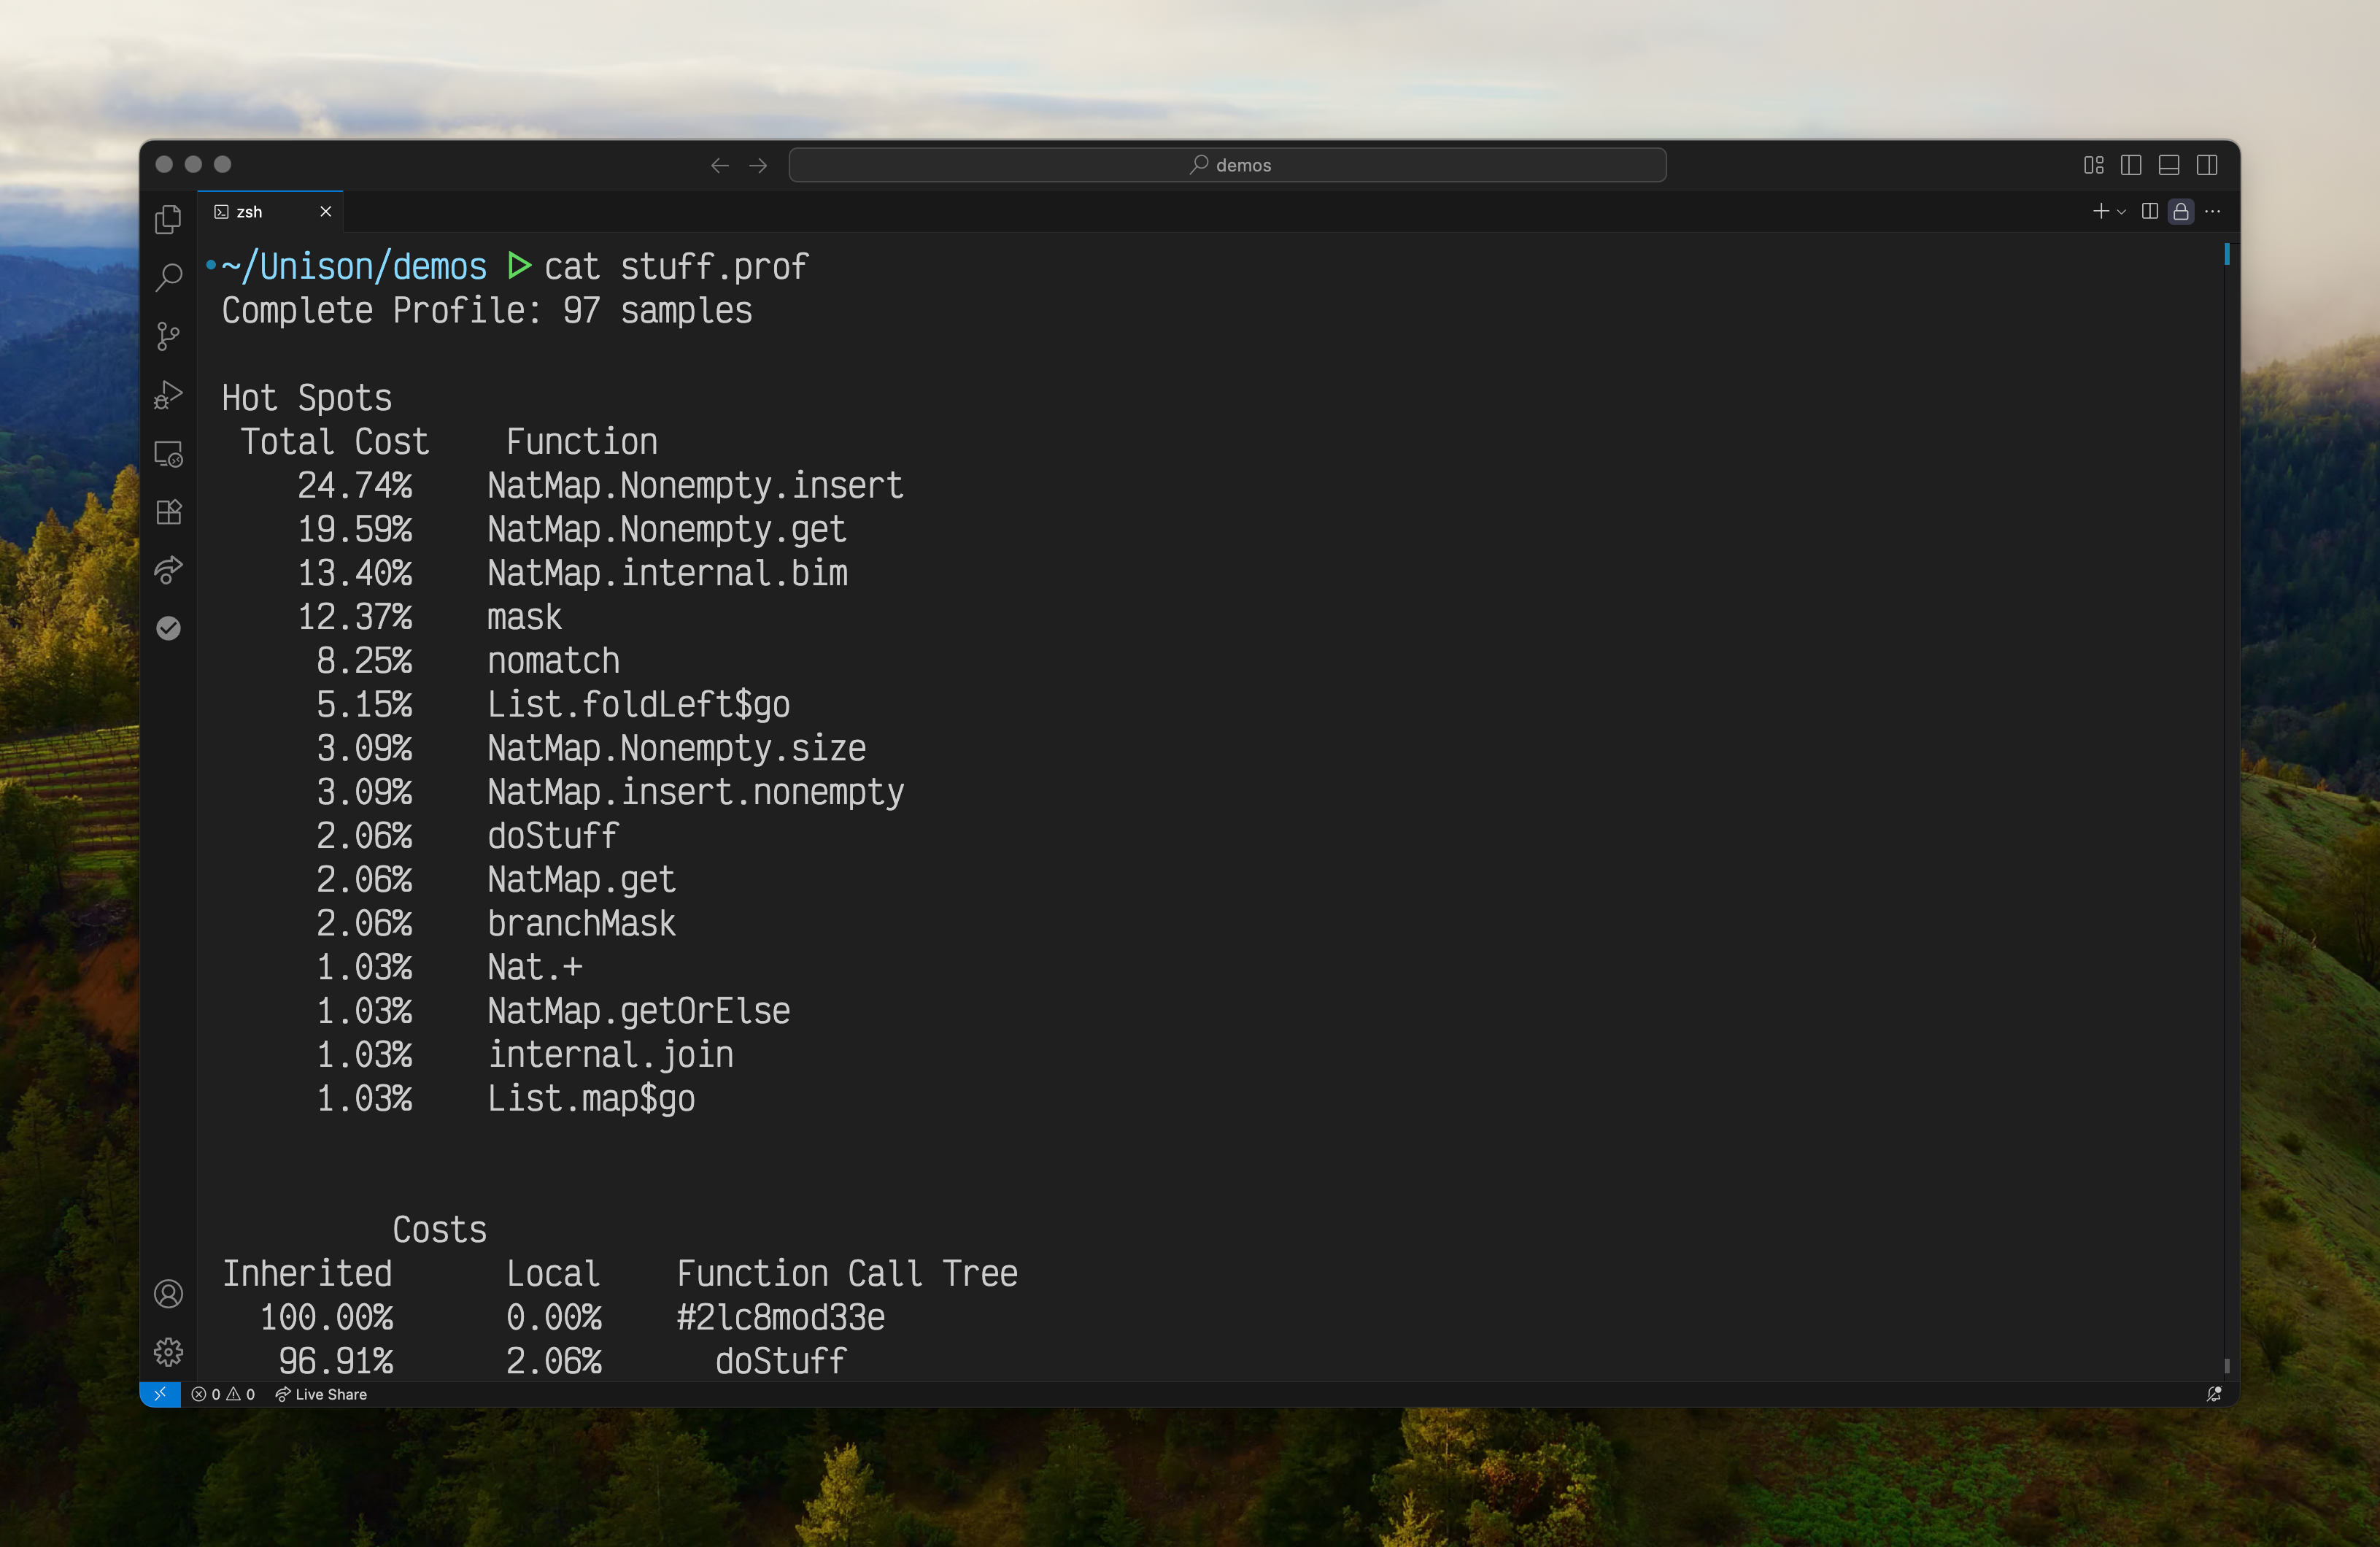Click 'List.map$go' function name
Image resolution: width=2380 pixels, height=1547 pixels.
[x=591, y=1100]
